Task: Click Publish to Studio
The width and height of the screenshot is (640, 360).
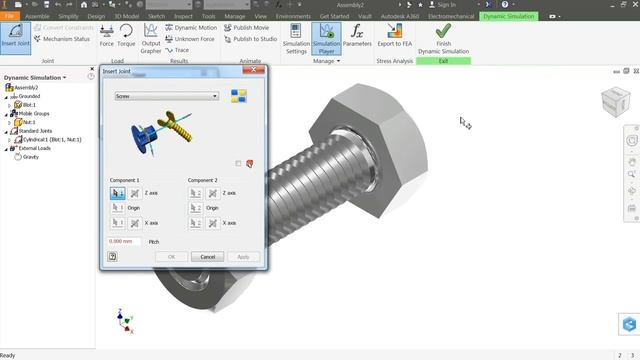Action: pos(251,39)
